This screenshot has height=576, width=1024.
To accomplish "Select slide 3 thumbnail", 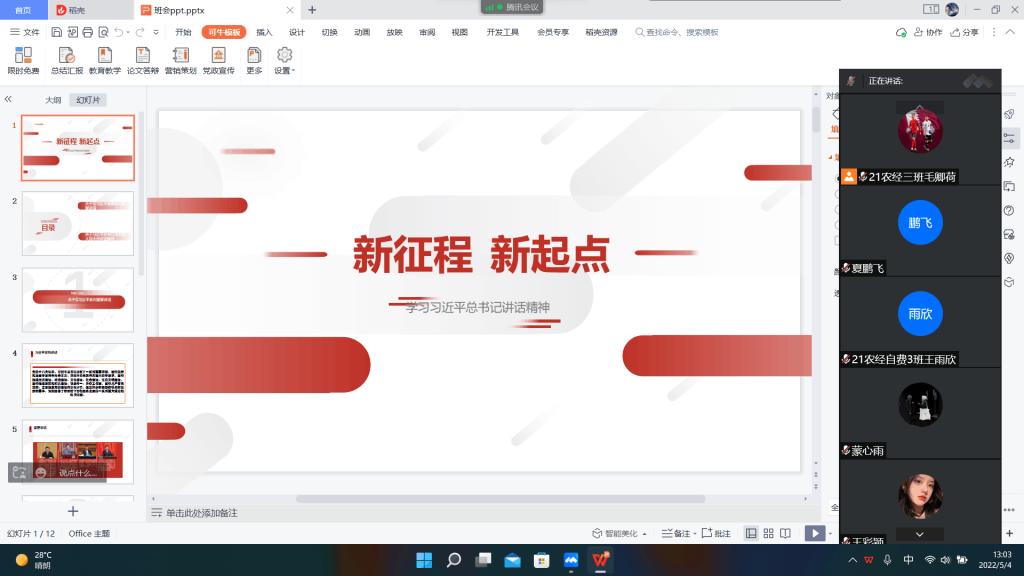I will pyautogui.click(x=78, y=299).
